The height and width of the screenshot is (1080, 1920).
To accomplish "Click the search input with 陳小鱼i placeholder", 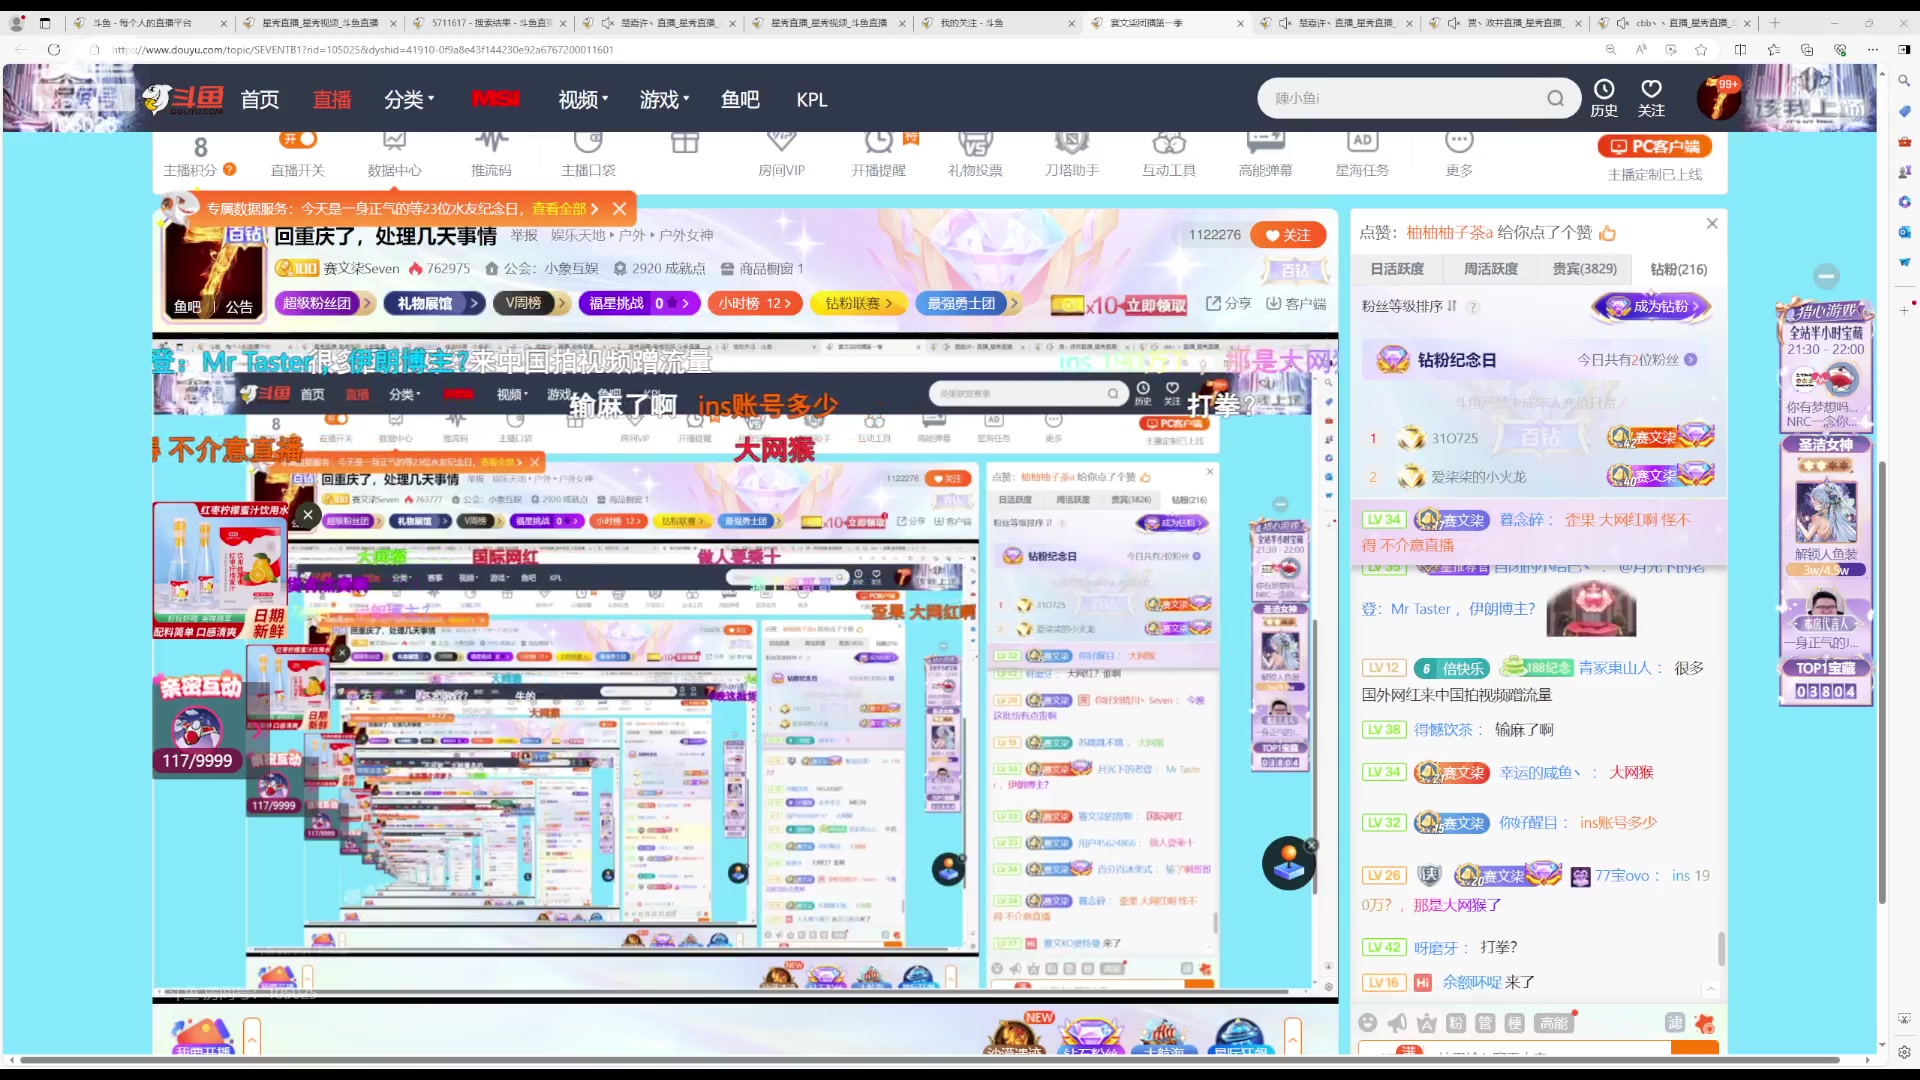I will point(1400,98).
